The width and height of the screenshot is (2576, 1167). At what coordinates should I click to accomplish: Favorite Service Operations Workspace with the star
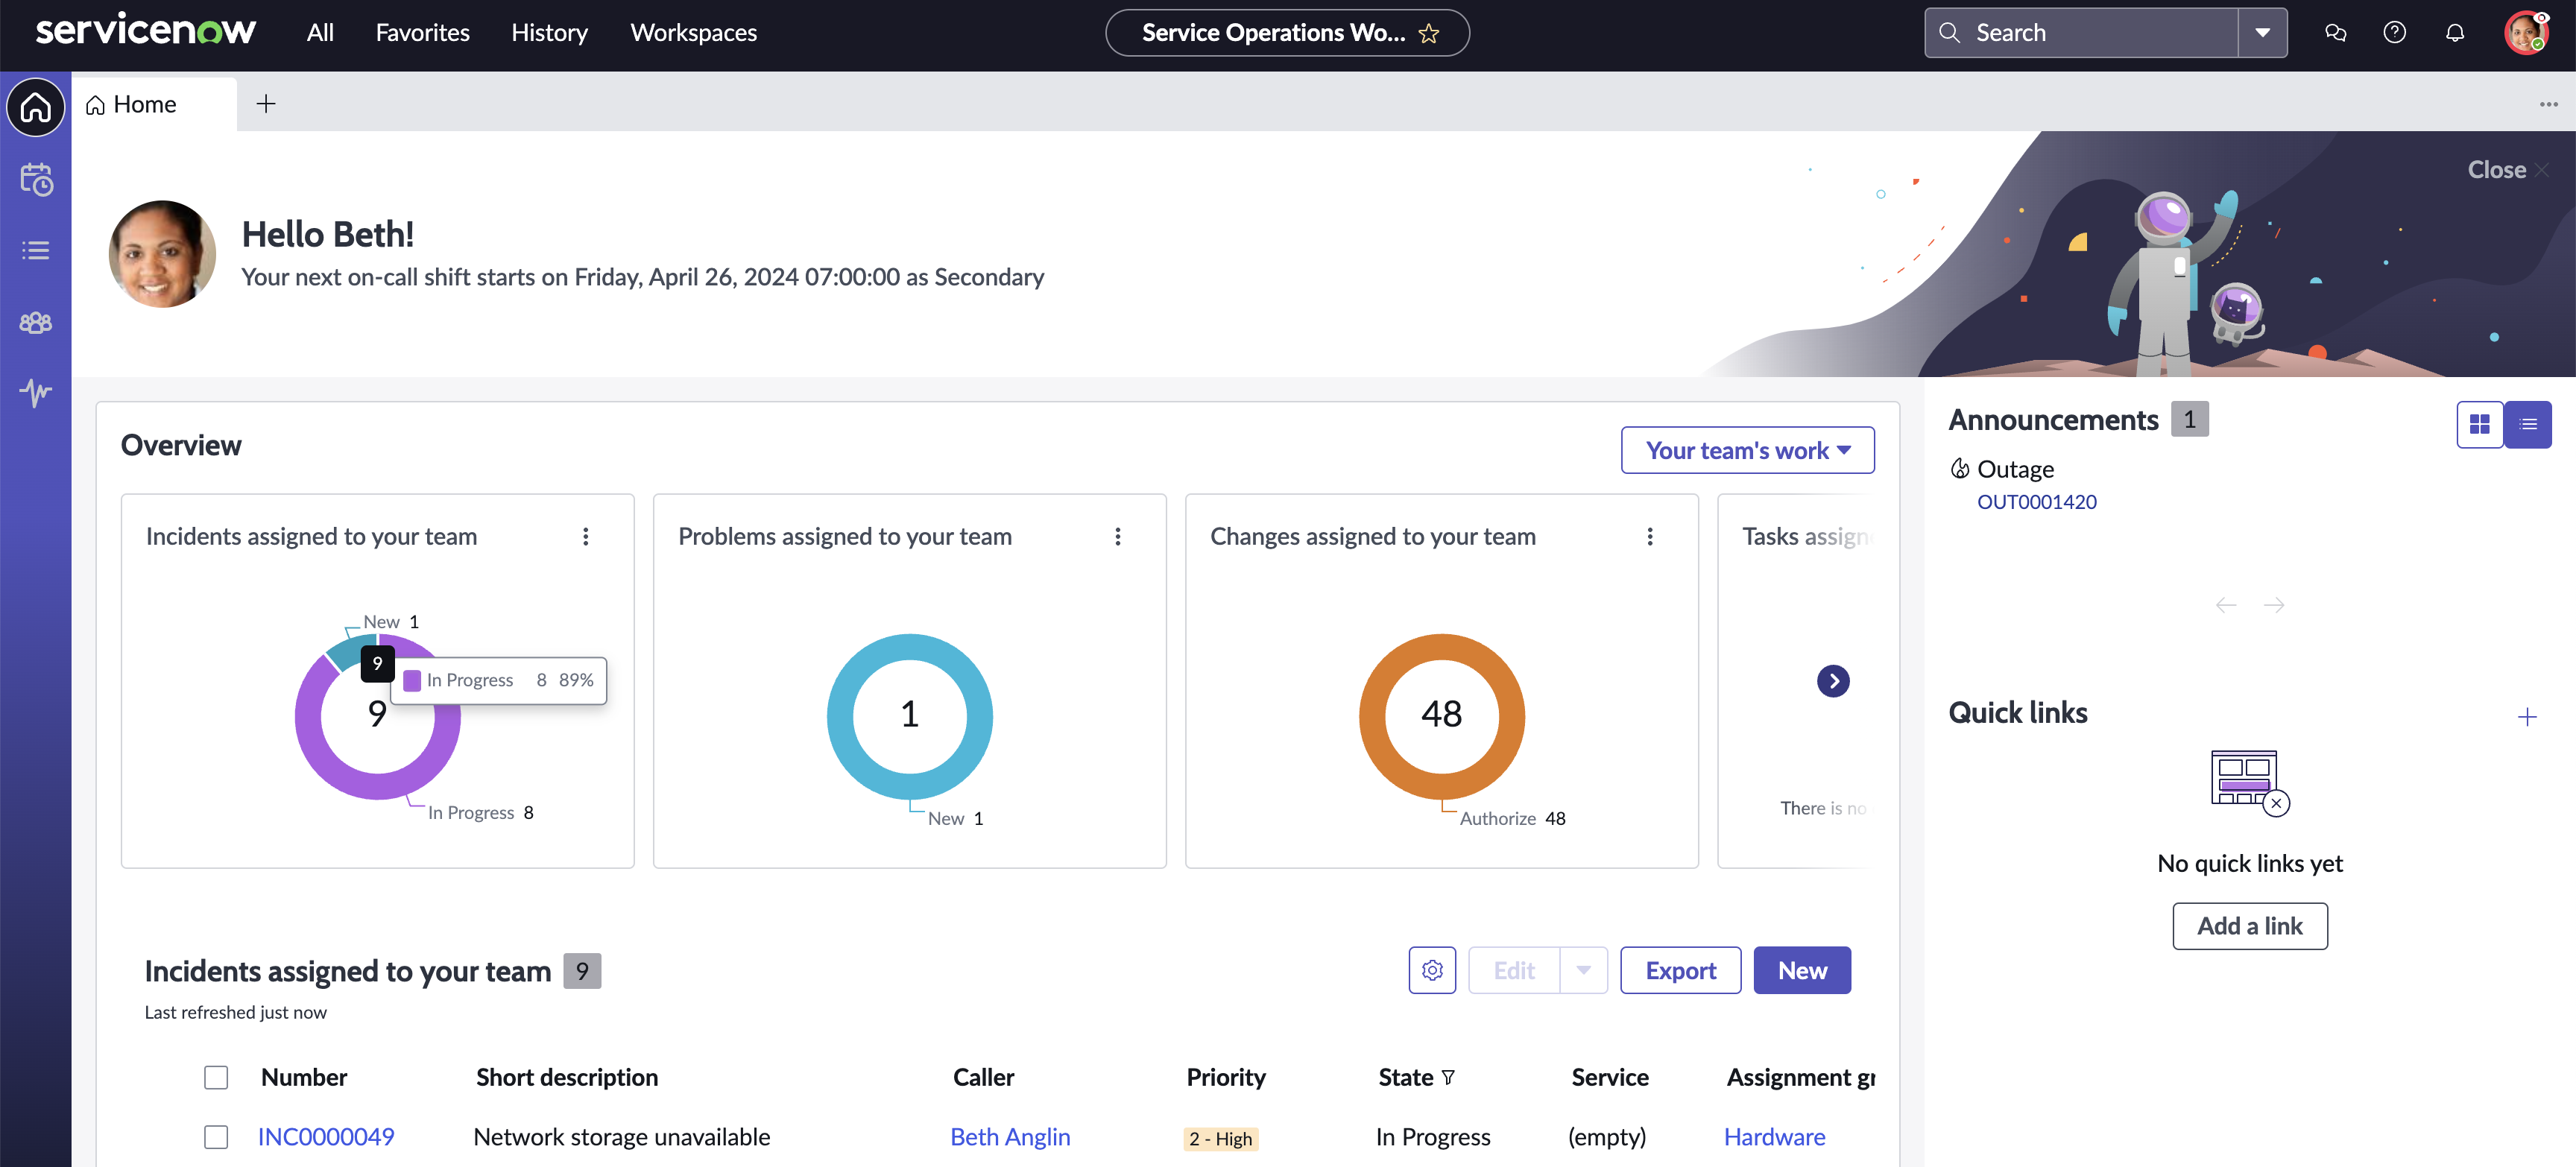tap(1429, 33)
